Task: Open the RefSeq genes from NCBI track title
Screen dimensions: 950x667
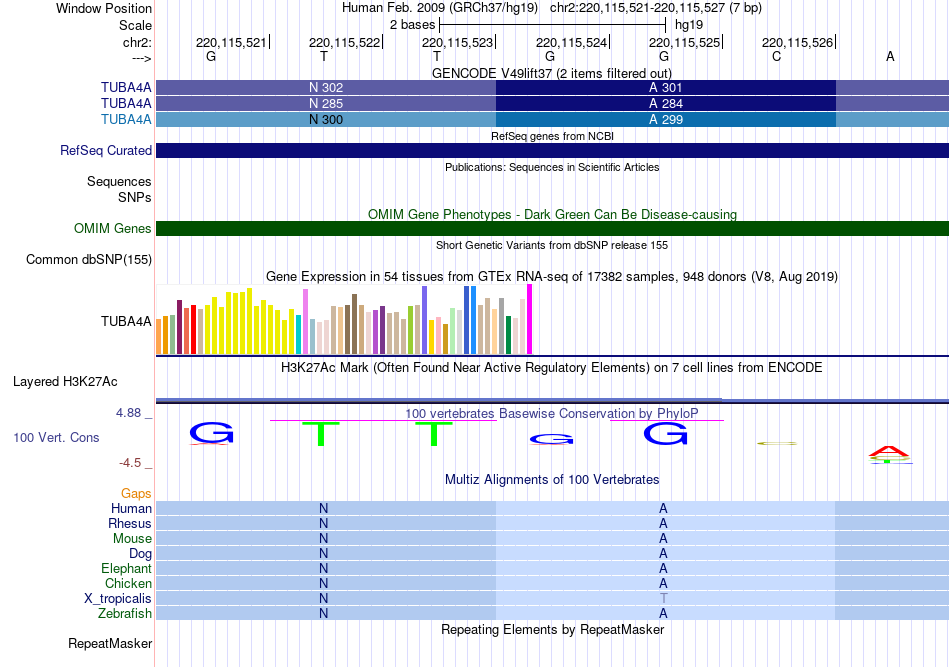Action: tap(552, 136)
